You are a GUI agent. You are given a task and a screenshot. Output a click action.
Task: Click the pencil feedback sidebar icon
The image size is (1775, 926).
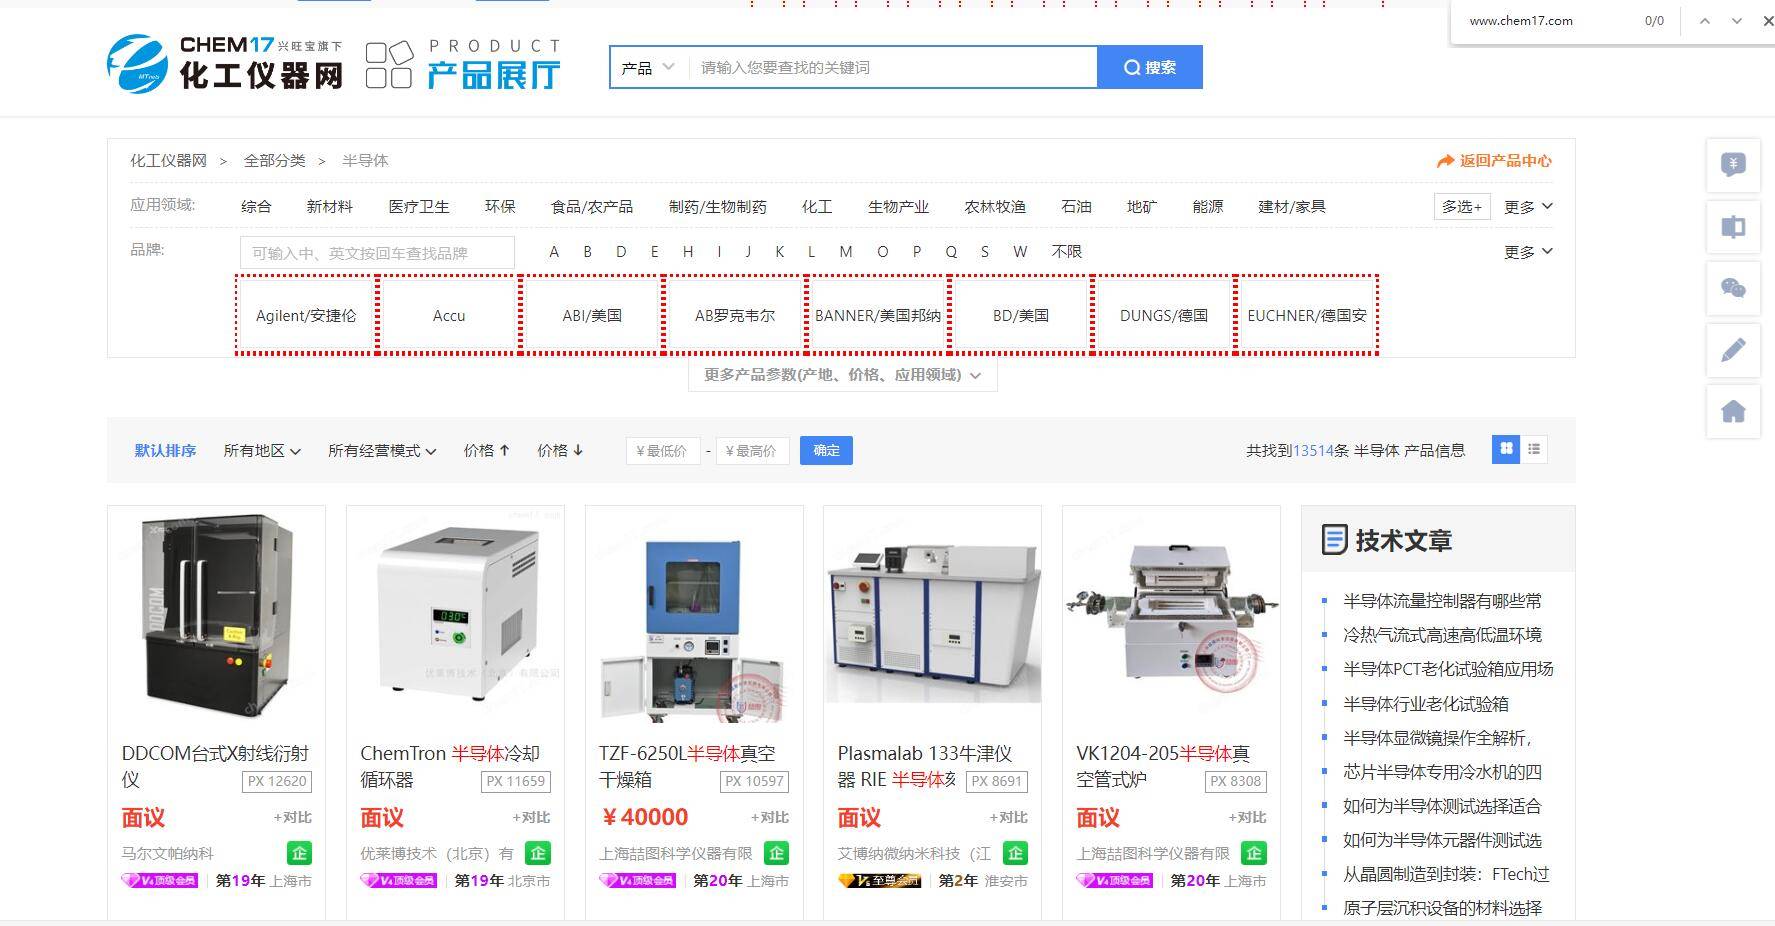pos(1732,350)
